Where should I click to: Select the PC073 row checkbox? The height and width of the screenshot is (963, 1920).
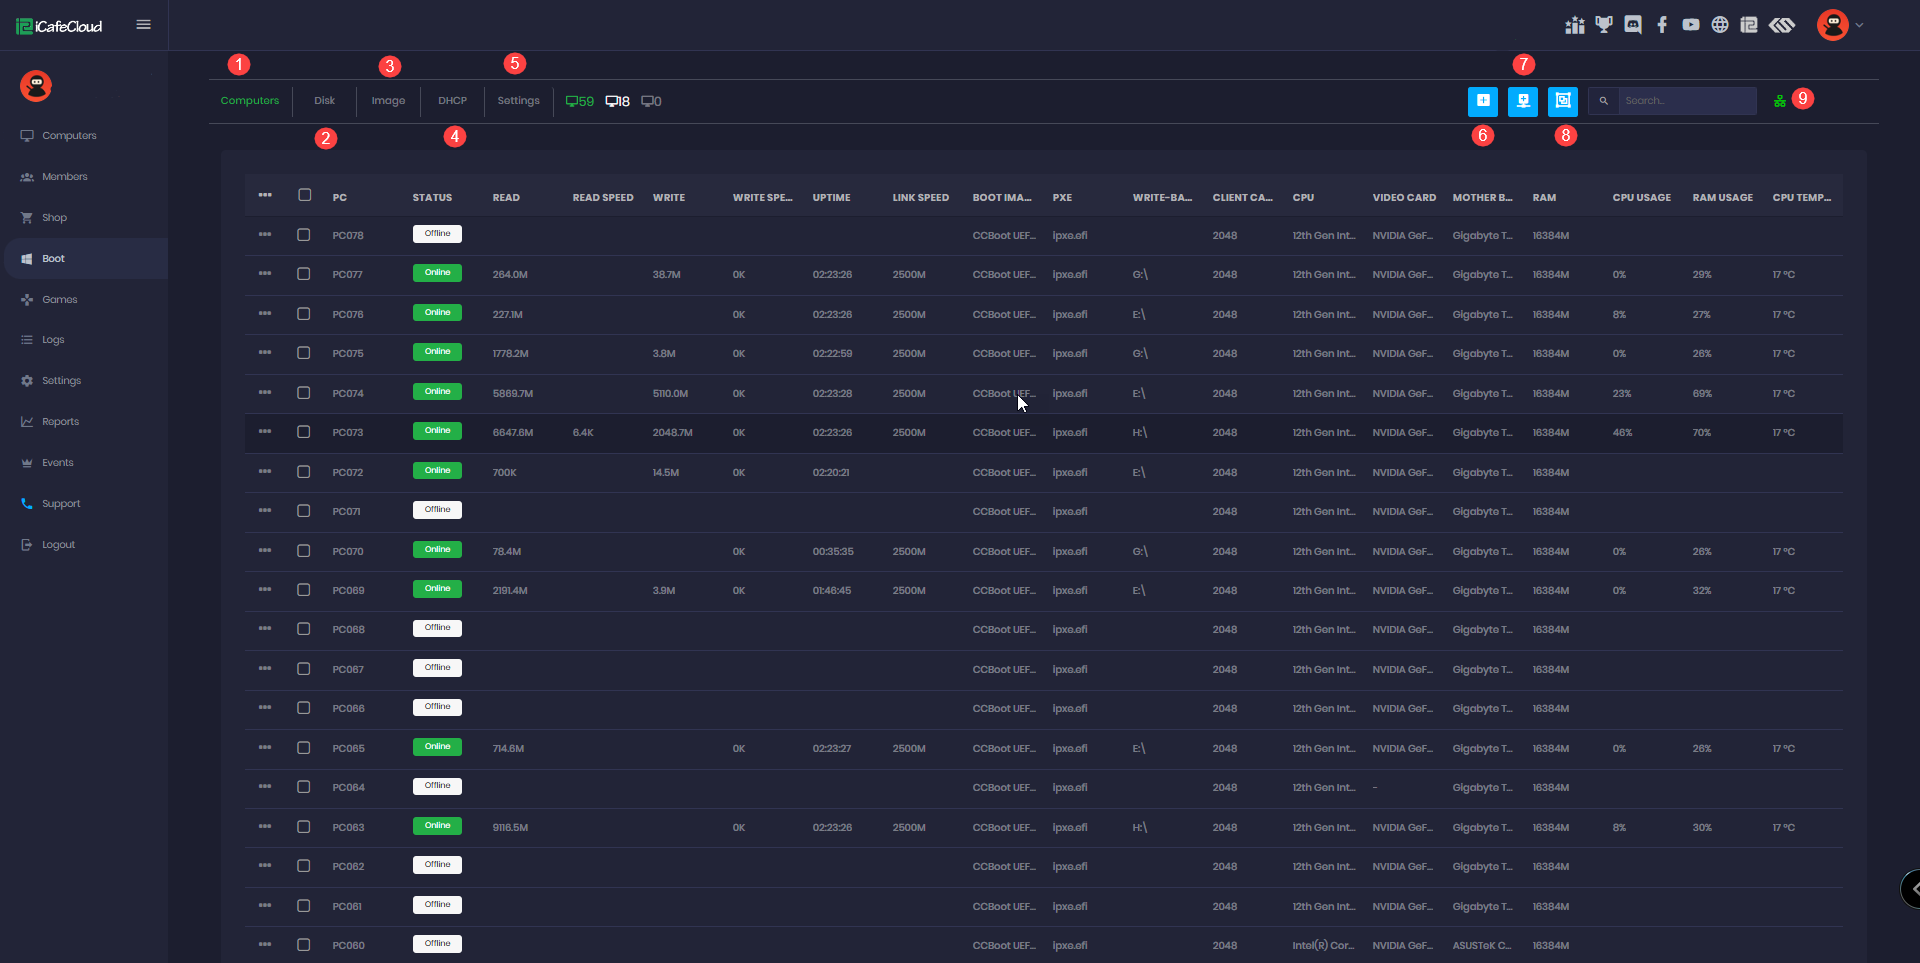[x=304, y=432]
